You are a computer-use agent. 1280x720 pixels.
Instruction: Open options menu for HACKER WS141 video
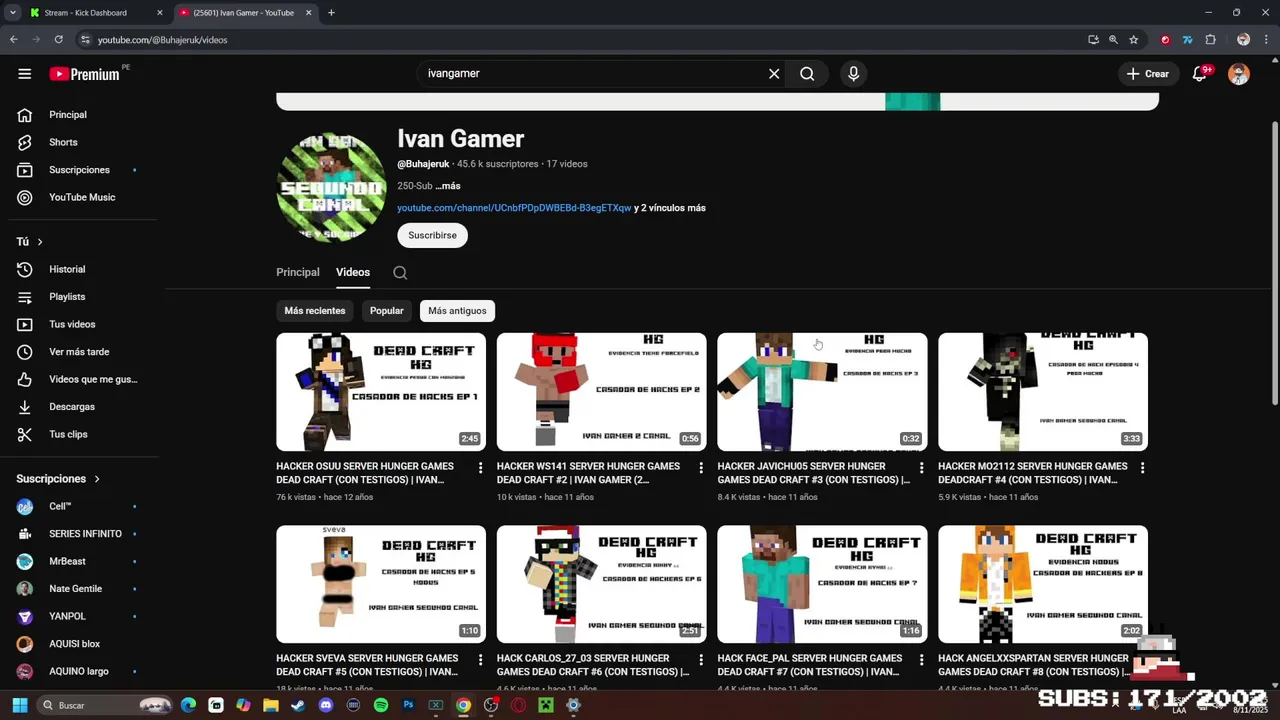point(701,467)
